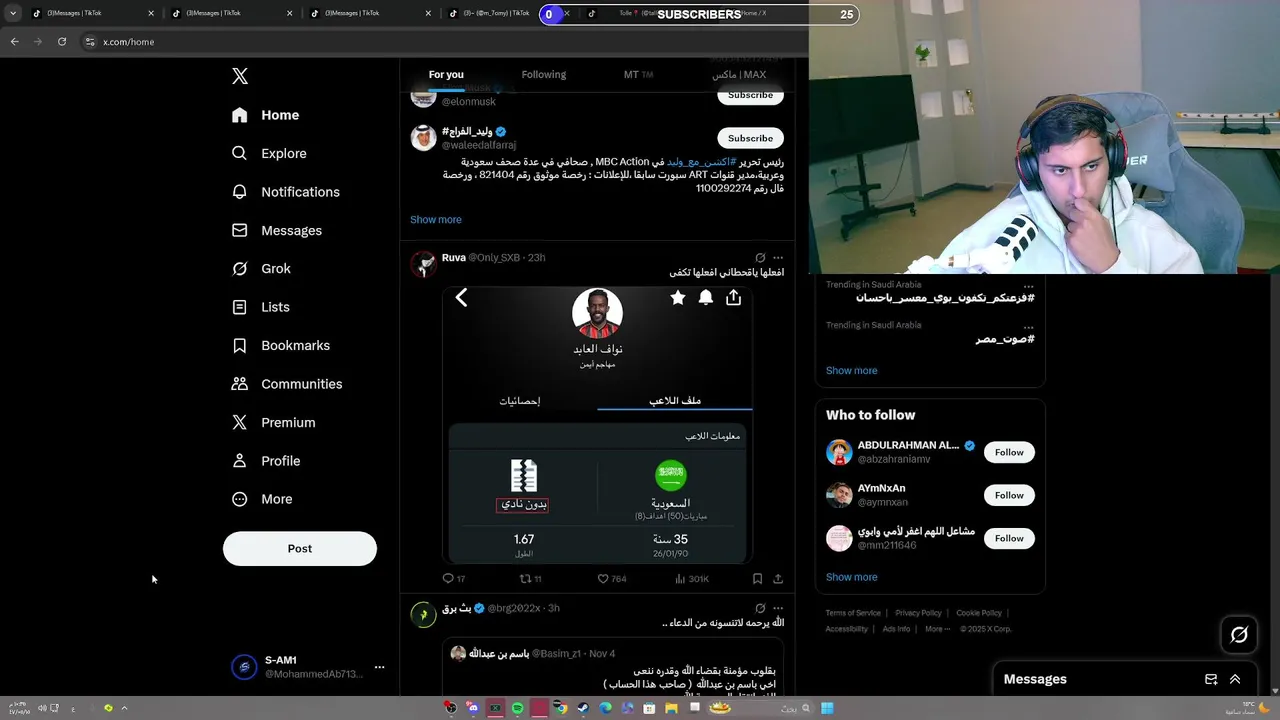The width and height of the screenshot is (1280, 720).
Task: Open the more options on Ruva's post
Action: point(778,258)
